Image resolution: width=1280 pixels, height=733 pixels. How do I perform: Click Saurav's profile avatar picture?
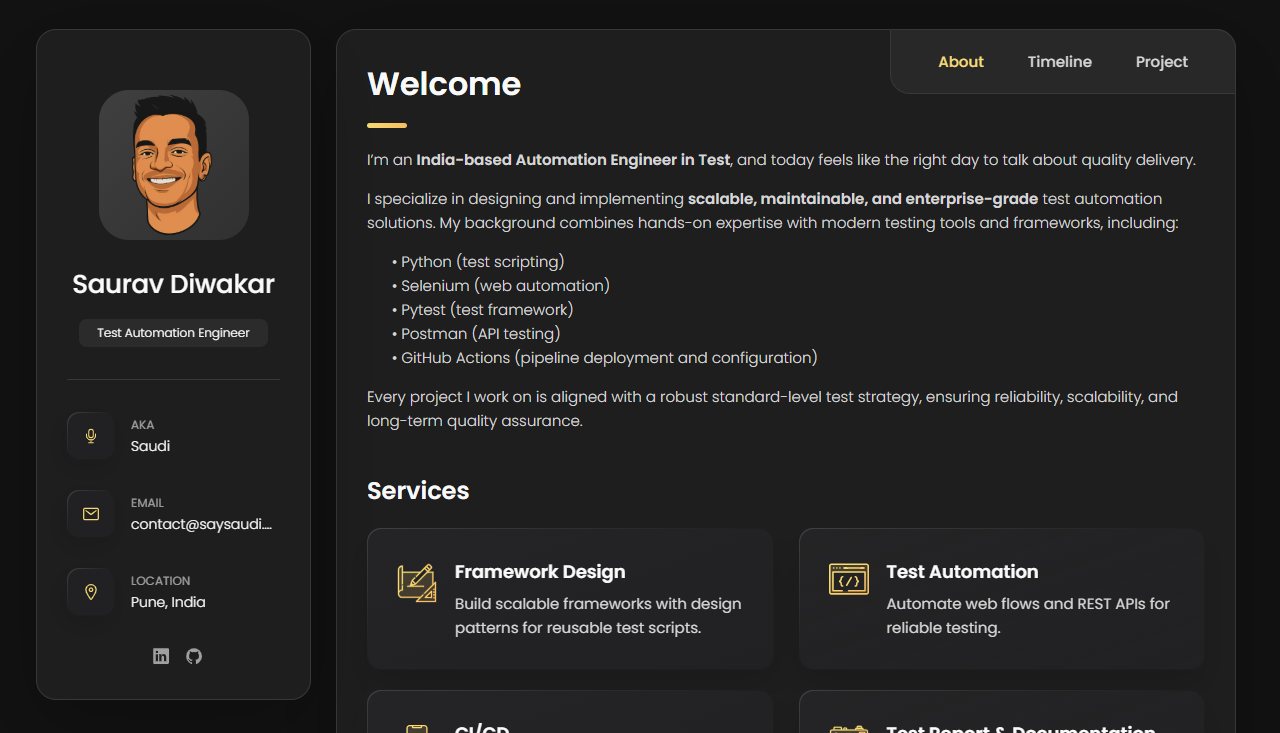coord(173,164)
